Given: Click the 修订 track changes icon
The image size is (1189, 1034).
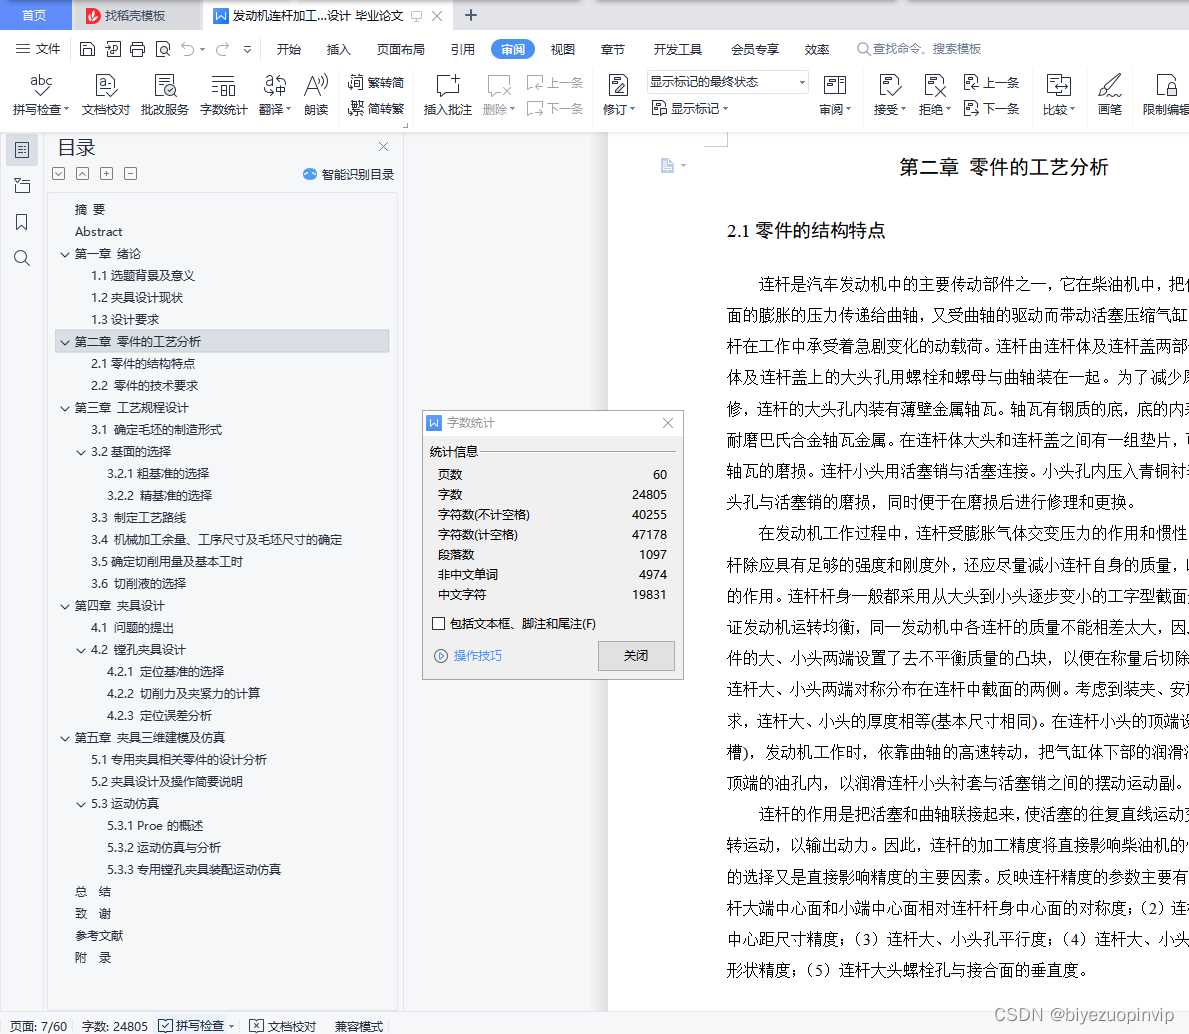Looking at the screenshot, I should click(618, 85).
